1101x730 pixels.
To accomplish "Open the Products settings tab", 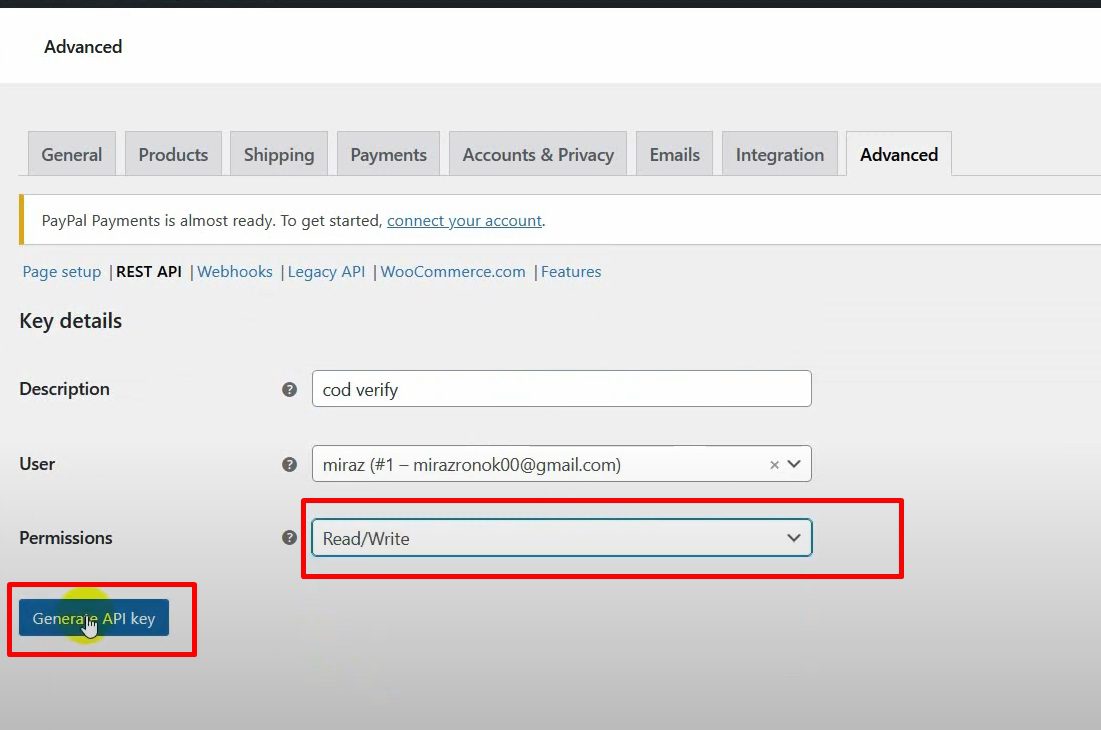I will 173,155.
